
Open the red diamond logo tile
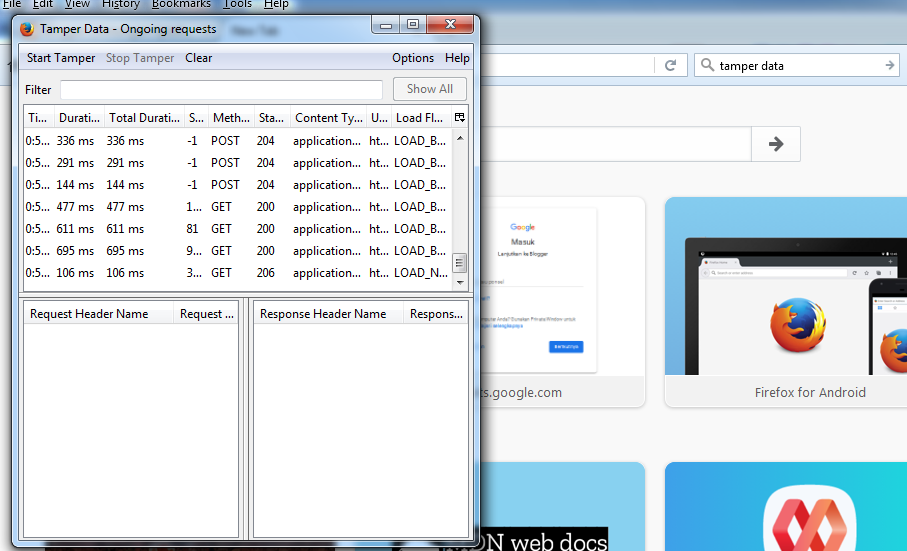(x=787, y=506)
